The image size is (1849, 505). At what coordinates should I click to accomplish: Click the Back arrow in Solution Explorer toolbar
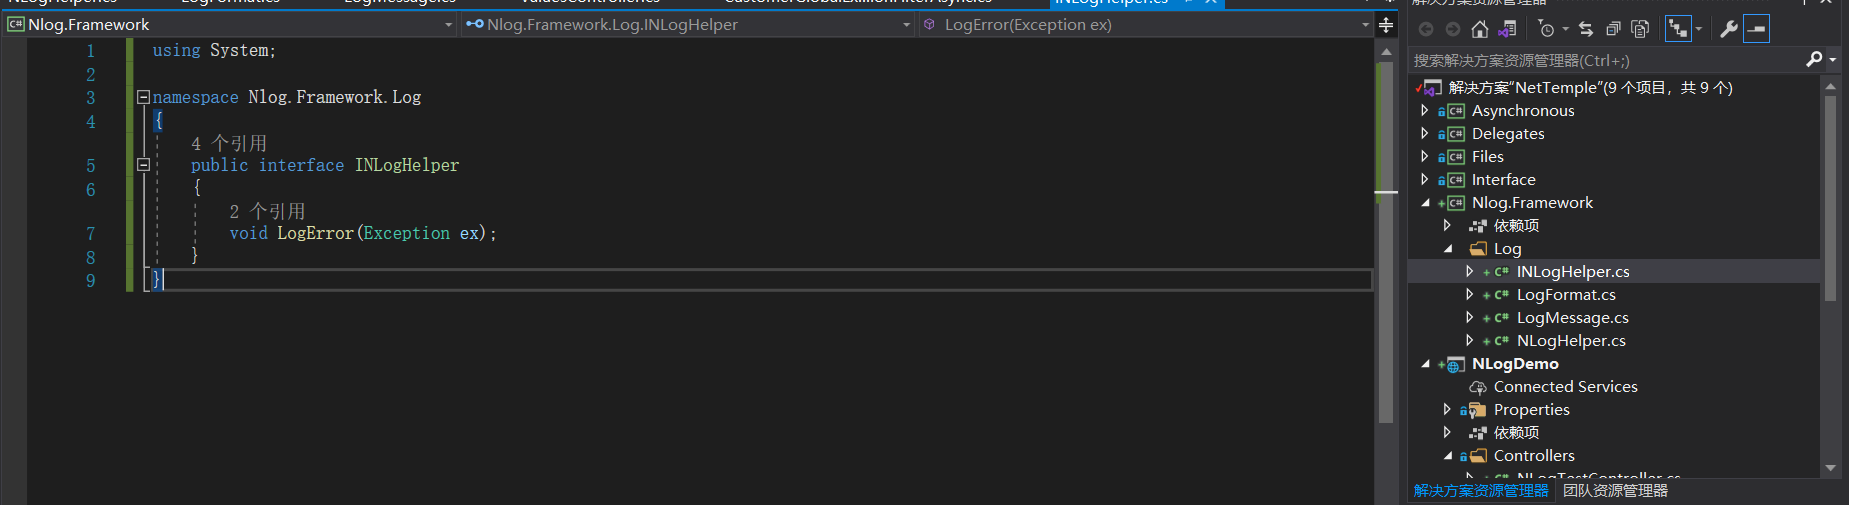pos(1426,29)
